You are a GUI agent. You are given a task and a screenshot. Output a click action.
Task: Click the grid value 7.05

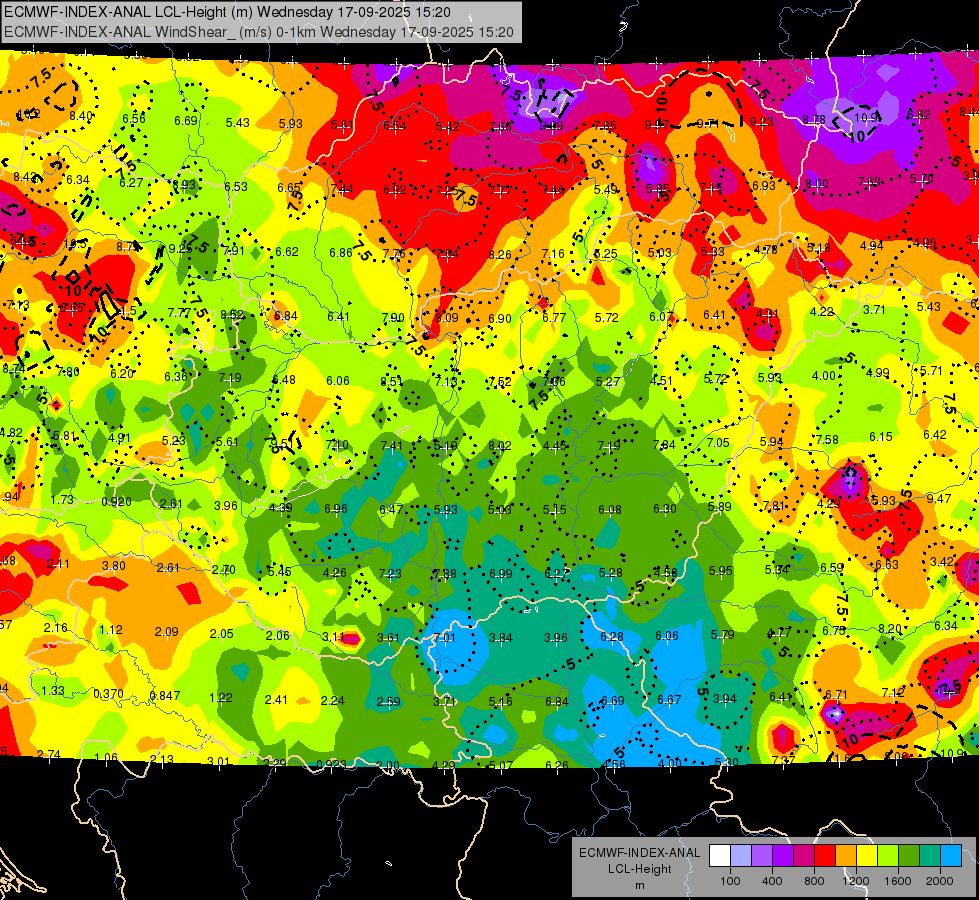point(718,442)
